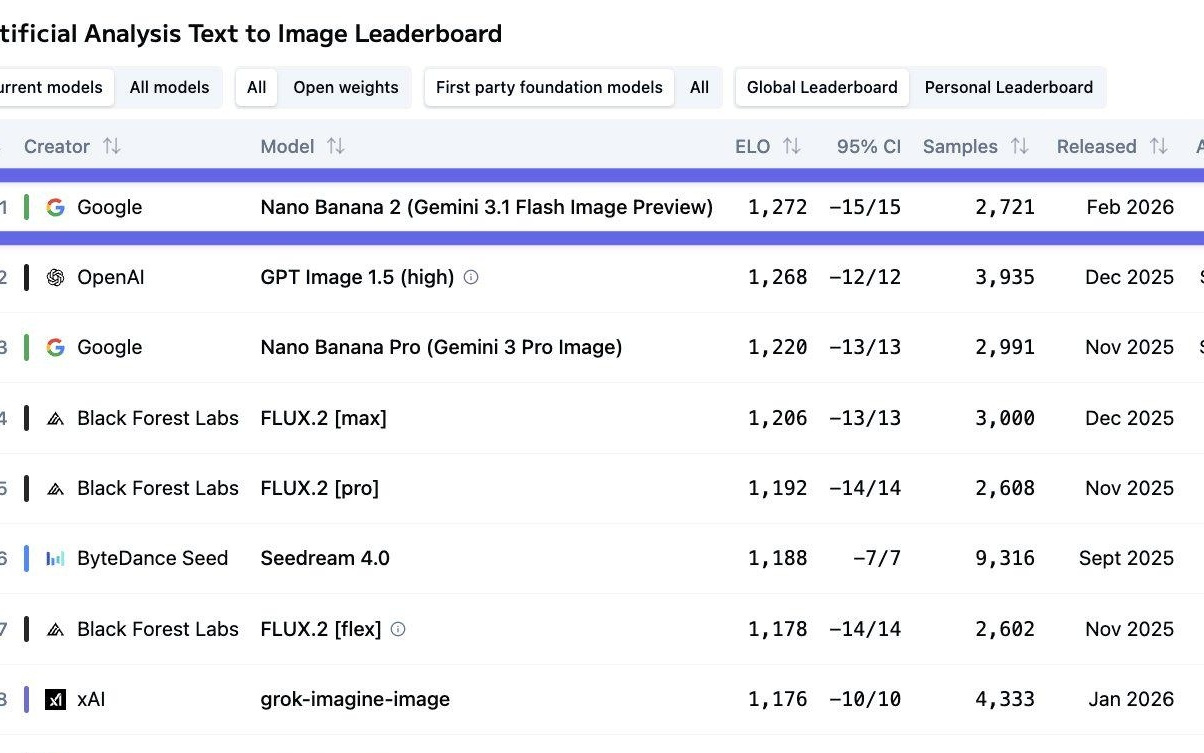Click the OpenAI logo icon

[56, 278]
